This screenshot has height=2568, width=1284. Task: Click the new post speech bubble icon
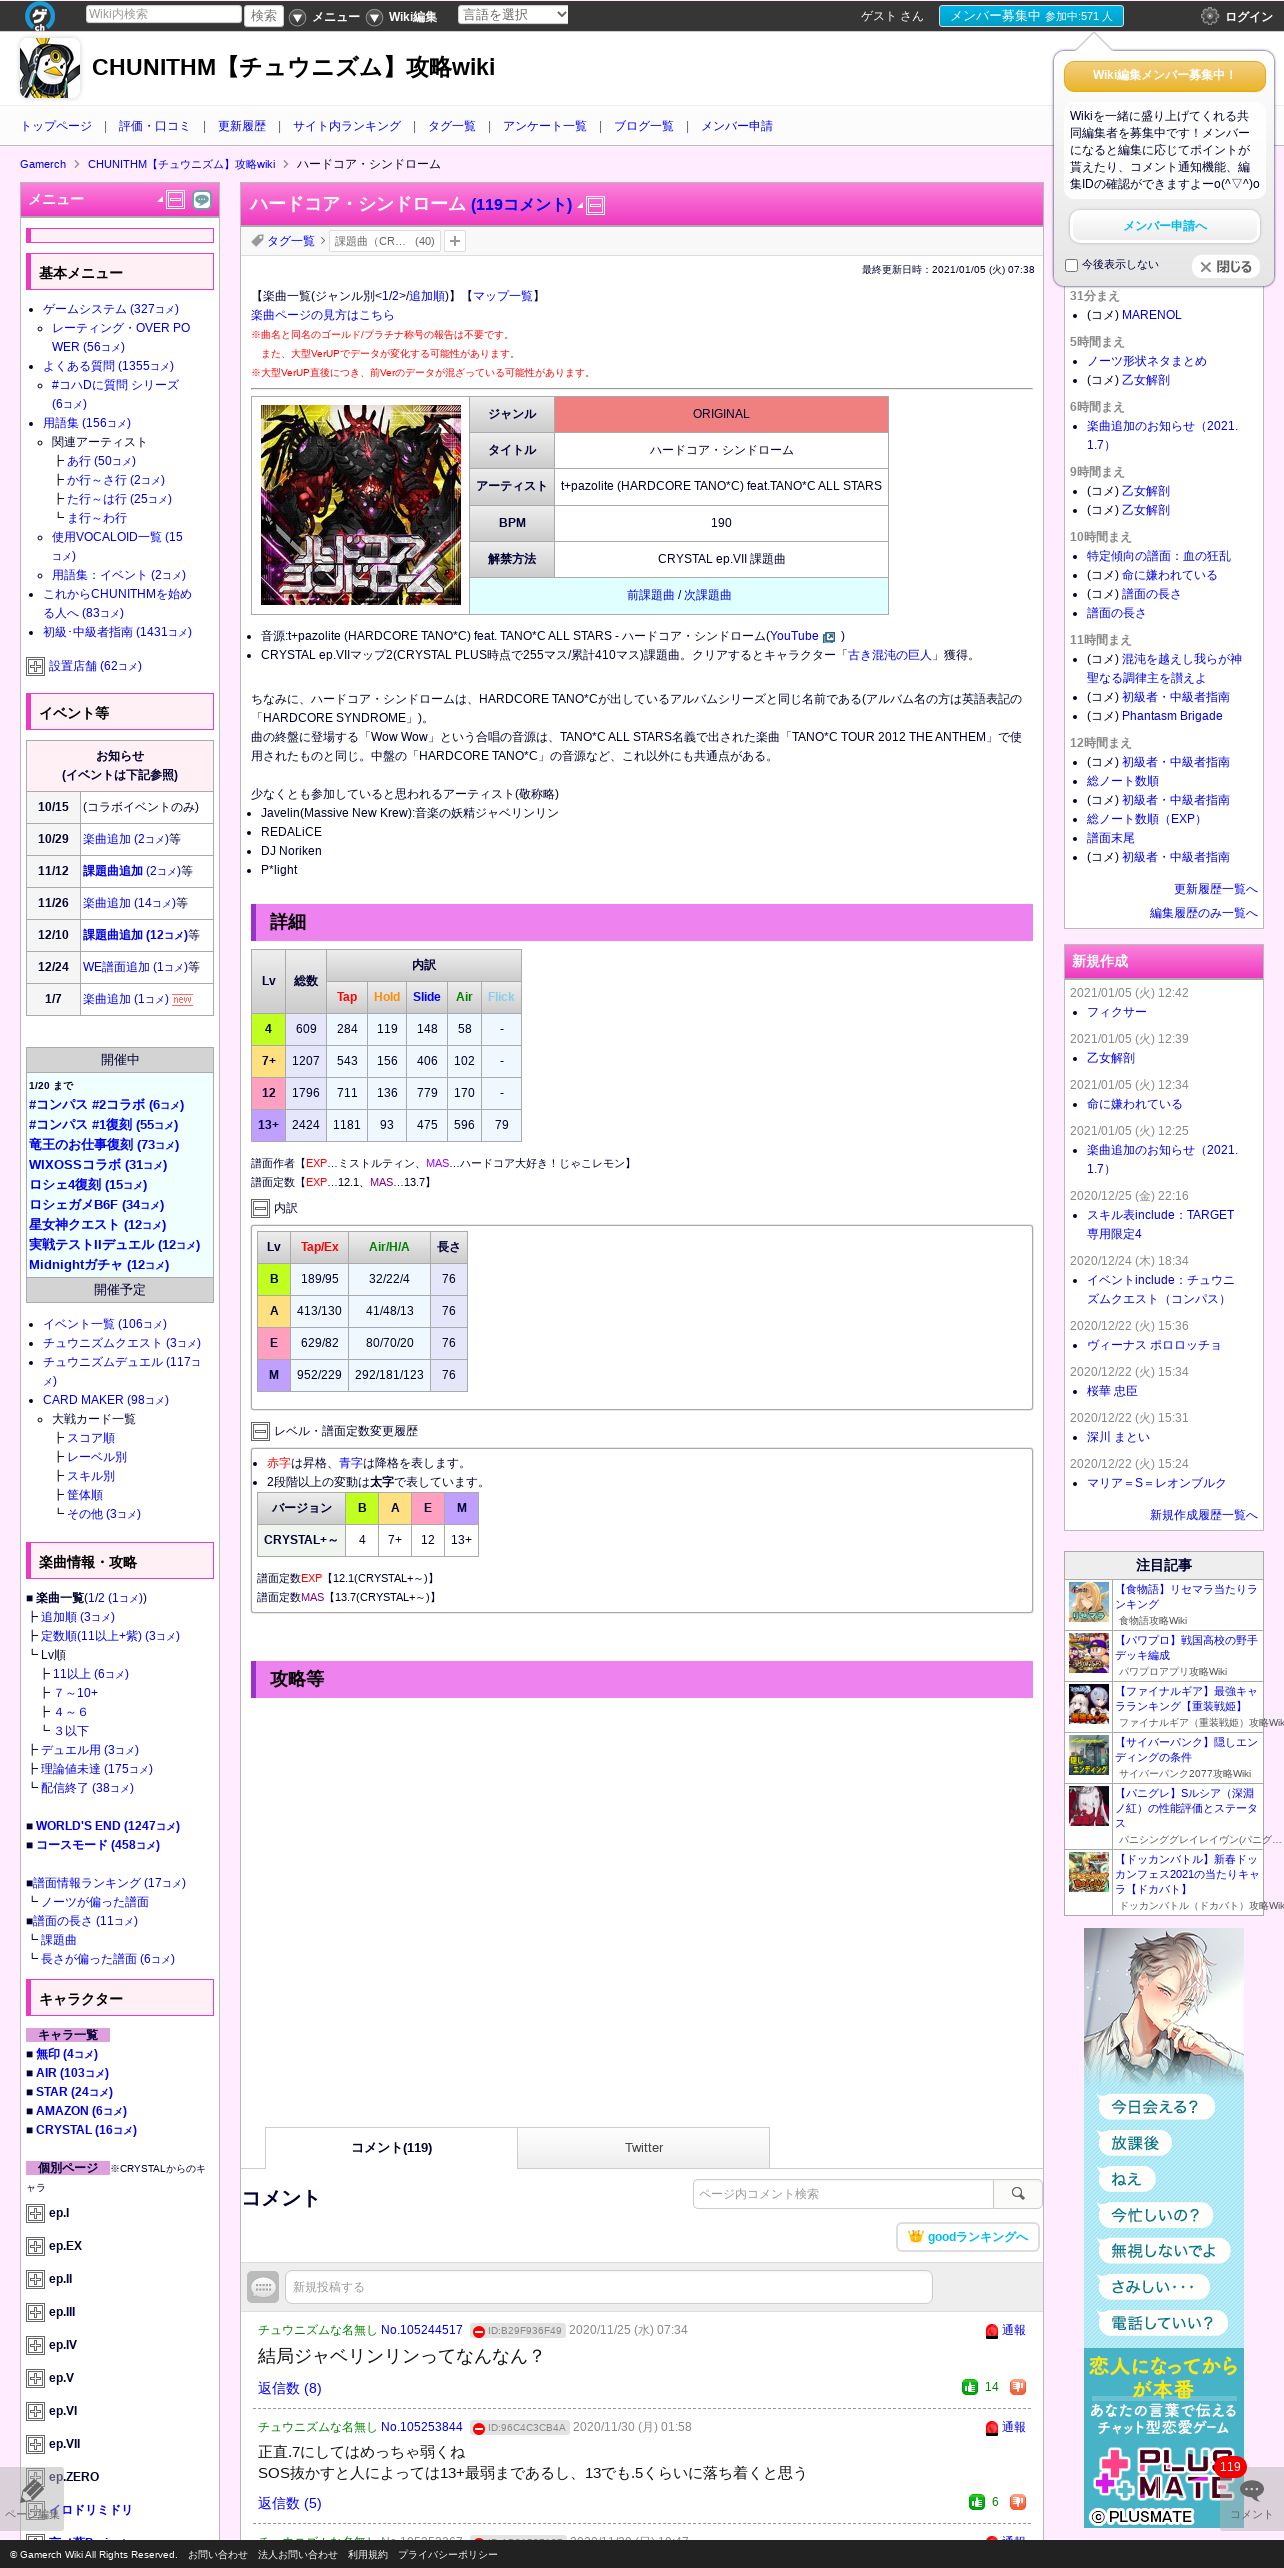[x=264, y=2287]
